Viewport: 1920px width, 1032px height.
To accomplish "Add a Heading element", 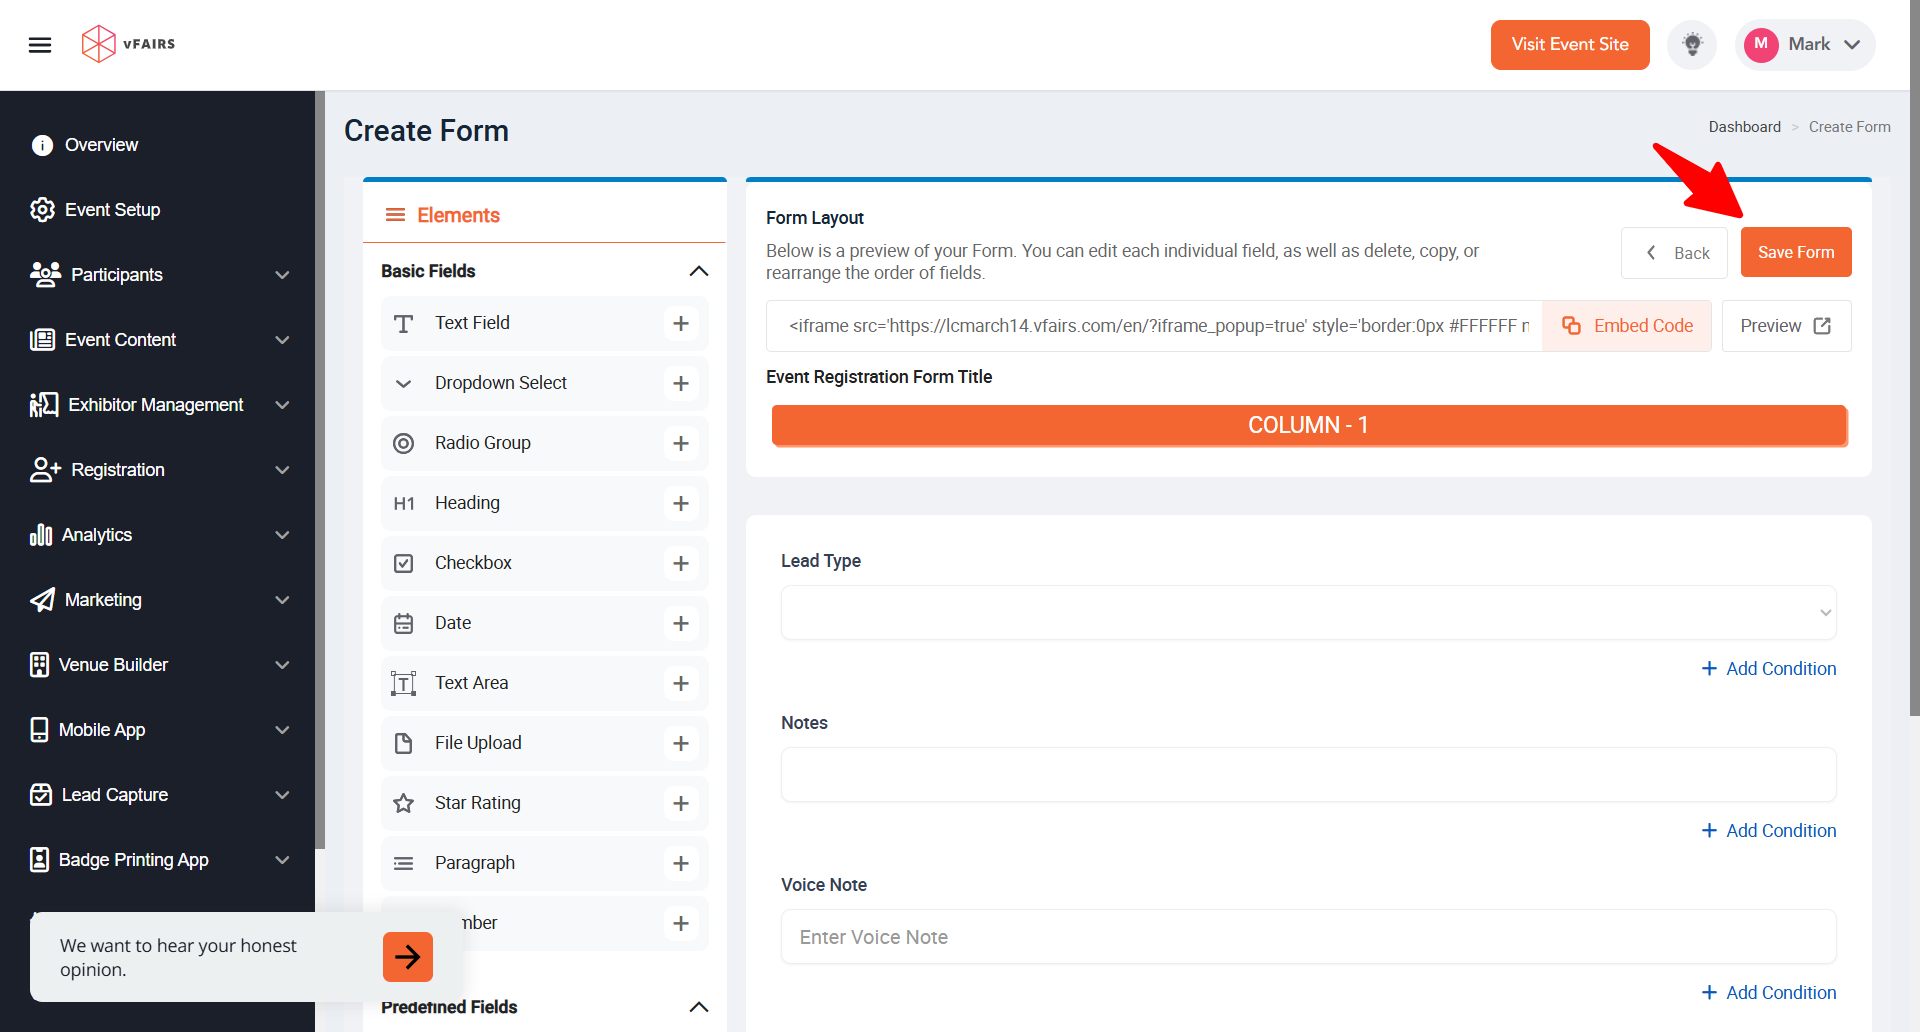I will coord(681,503).
